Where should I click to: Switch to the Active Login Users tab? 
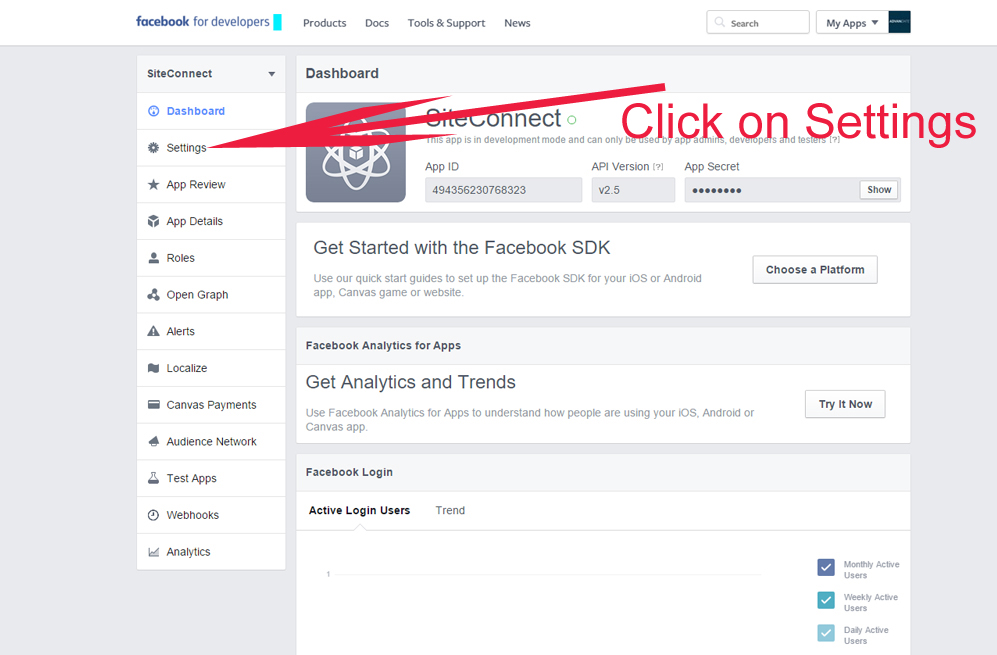(359, 511)
